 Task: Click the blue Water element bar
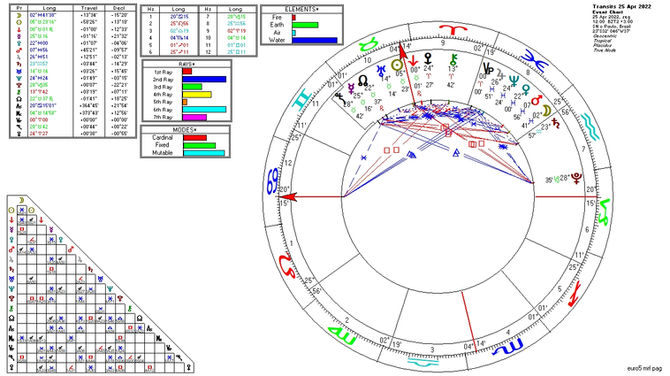click(314, 40)
